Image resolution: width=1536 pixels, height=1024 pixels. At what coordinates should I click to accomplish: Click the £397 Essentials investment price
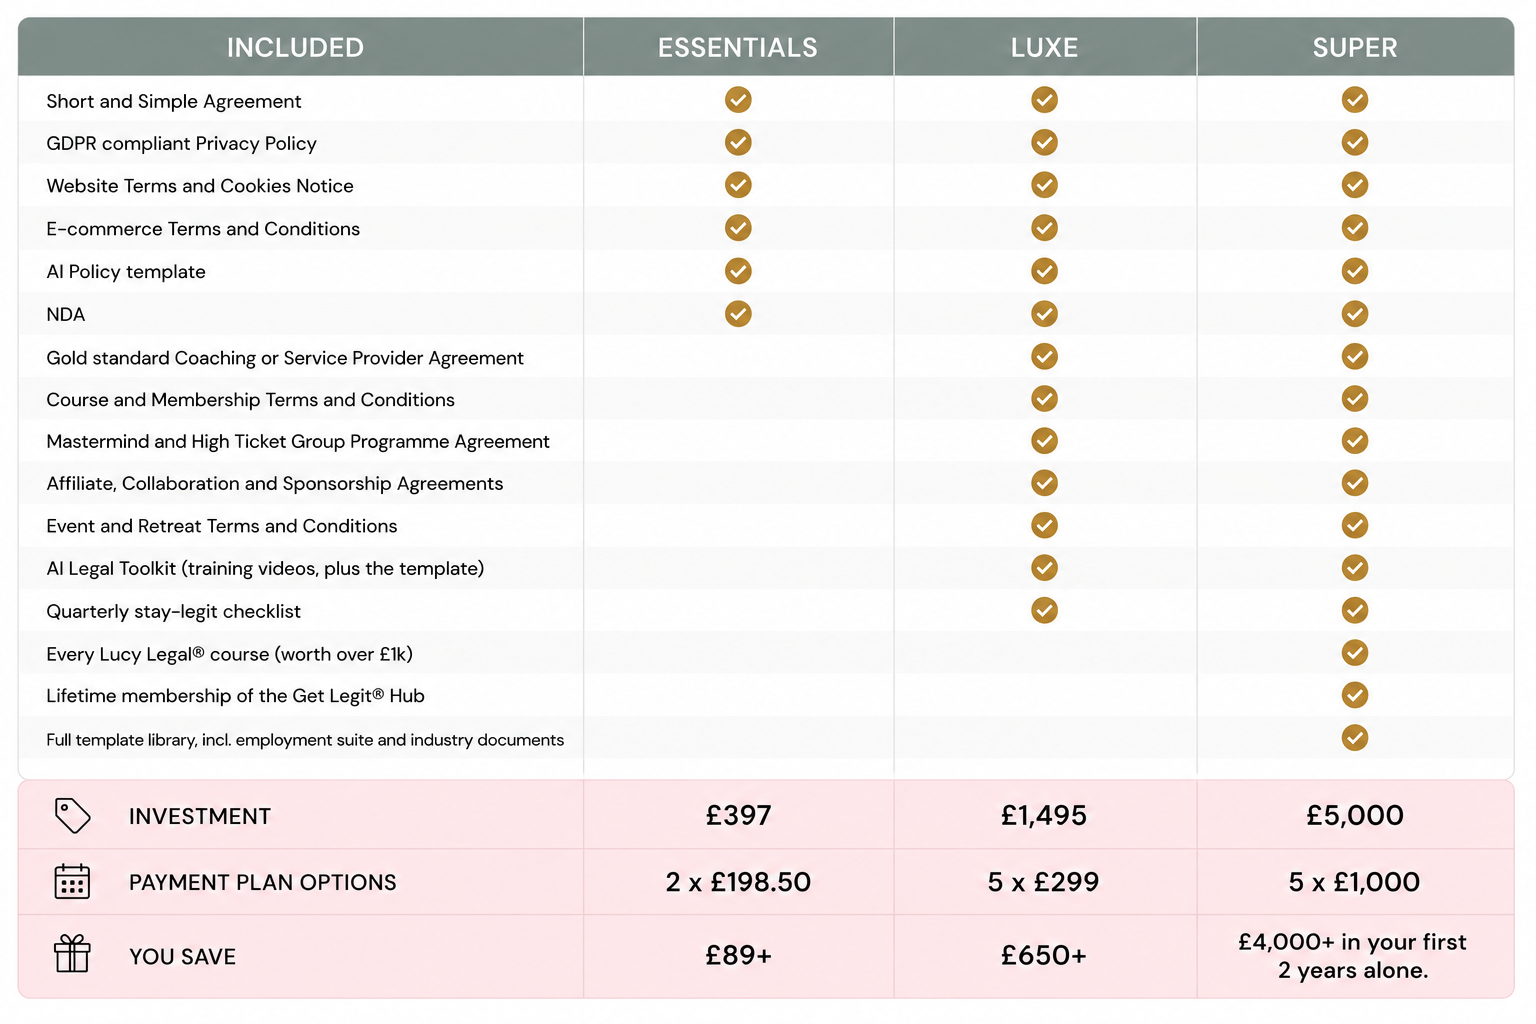[x=738, y=815]
